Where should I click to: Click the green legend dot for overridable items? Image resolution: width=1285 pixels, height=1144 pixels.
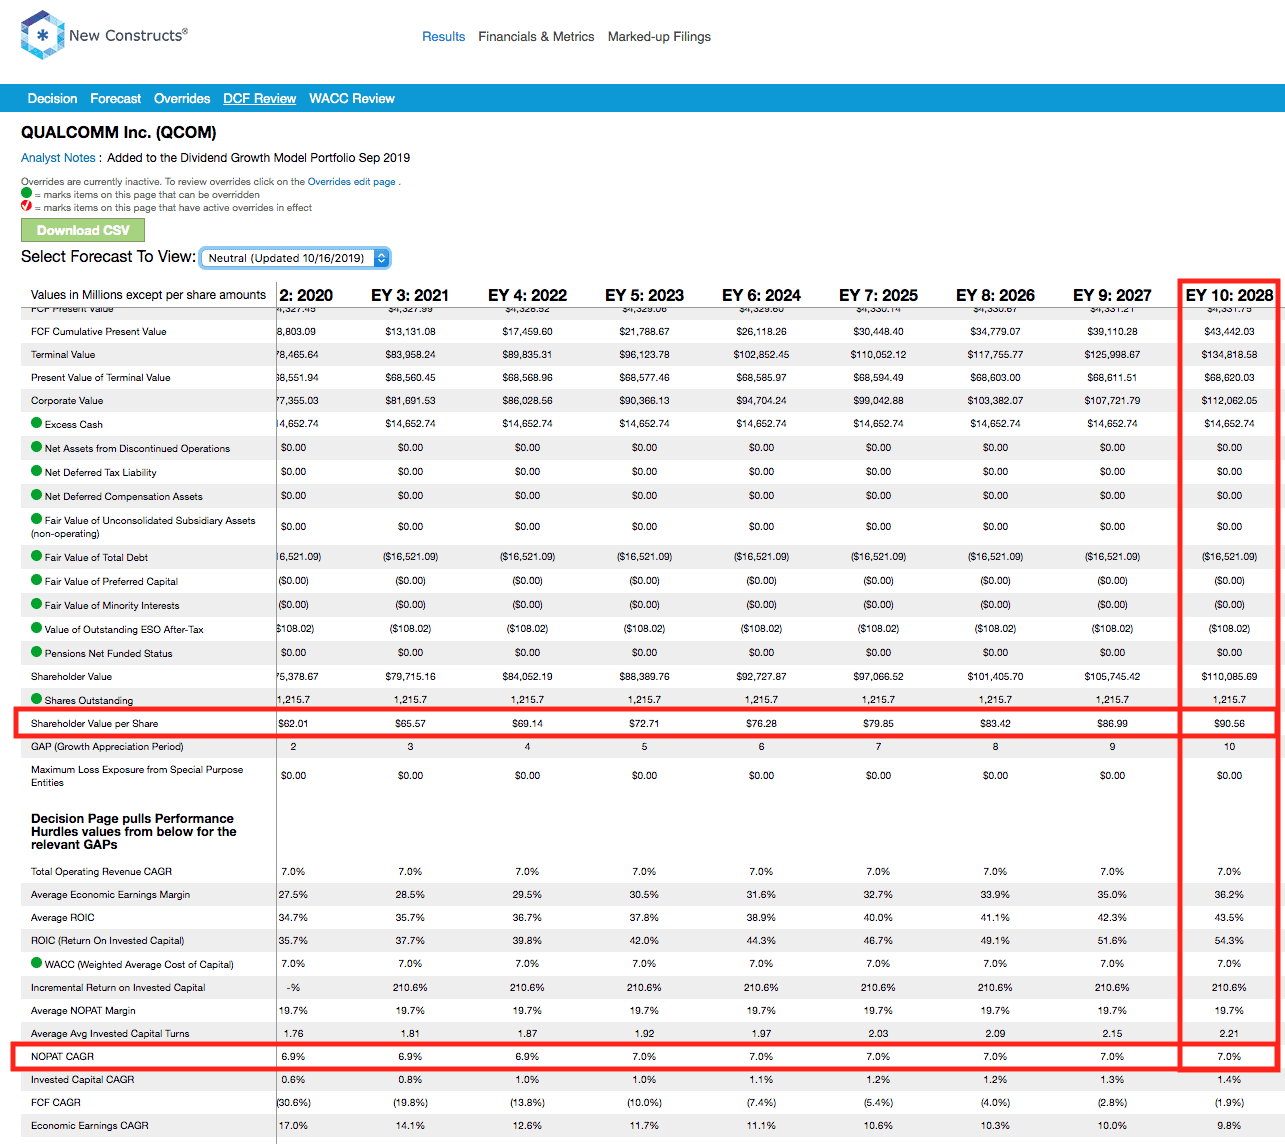[26, 193]
